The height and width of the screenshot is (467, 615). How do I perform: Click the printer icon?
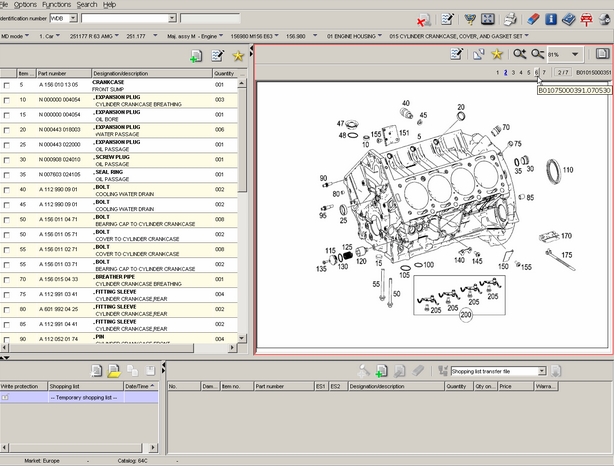[x=510, y=19]
